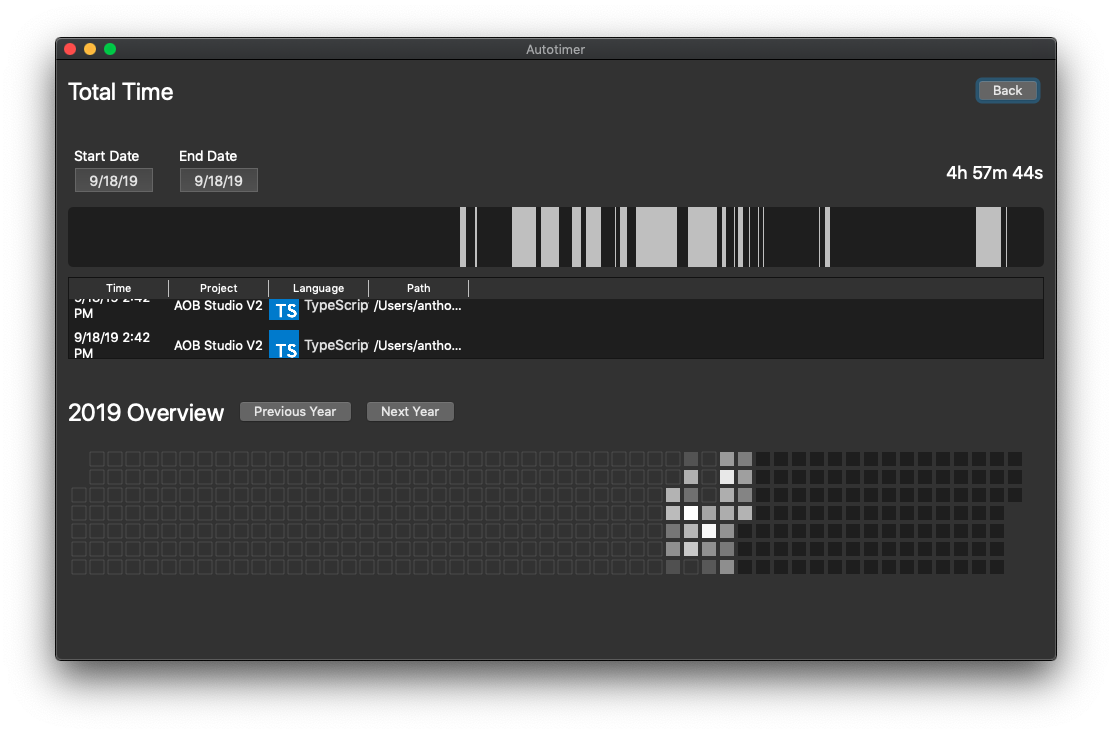This screenshot has width=1112, height=734.
Task: Advance to Next Year in overview
Action: pyautogui.click(x=410, y=412)
